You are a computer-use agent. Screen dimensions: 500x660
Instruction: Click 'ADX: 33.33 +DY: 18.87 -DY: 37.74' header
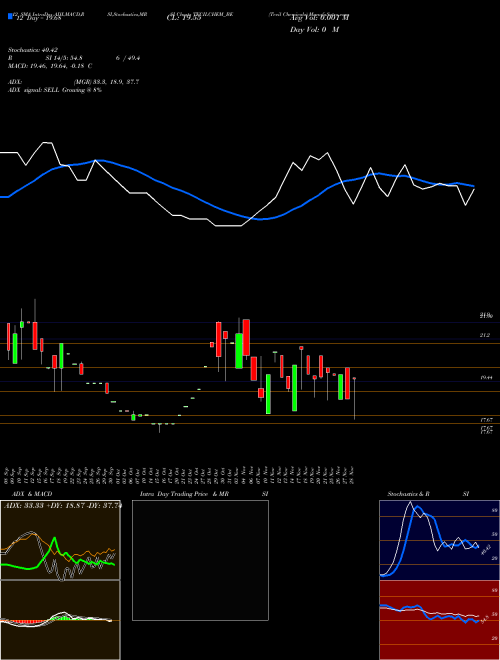point(62,506)
